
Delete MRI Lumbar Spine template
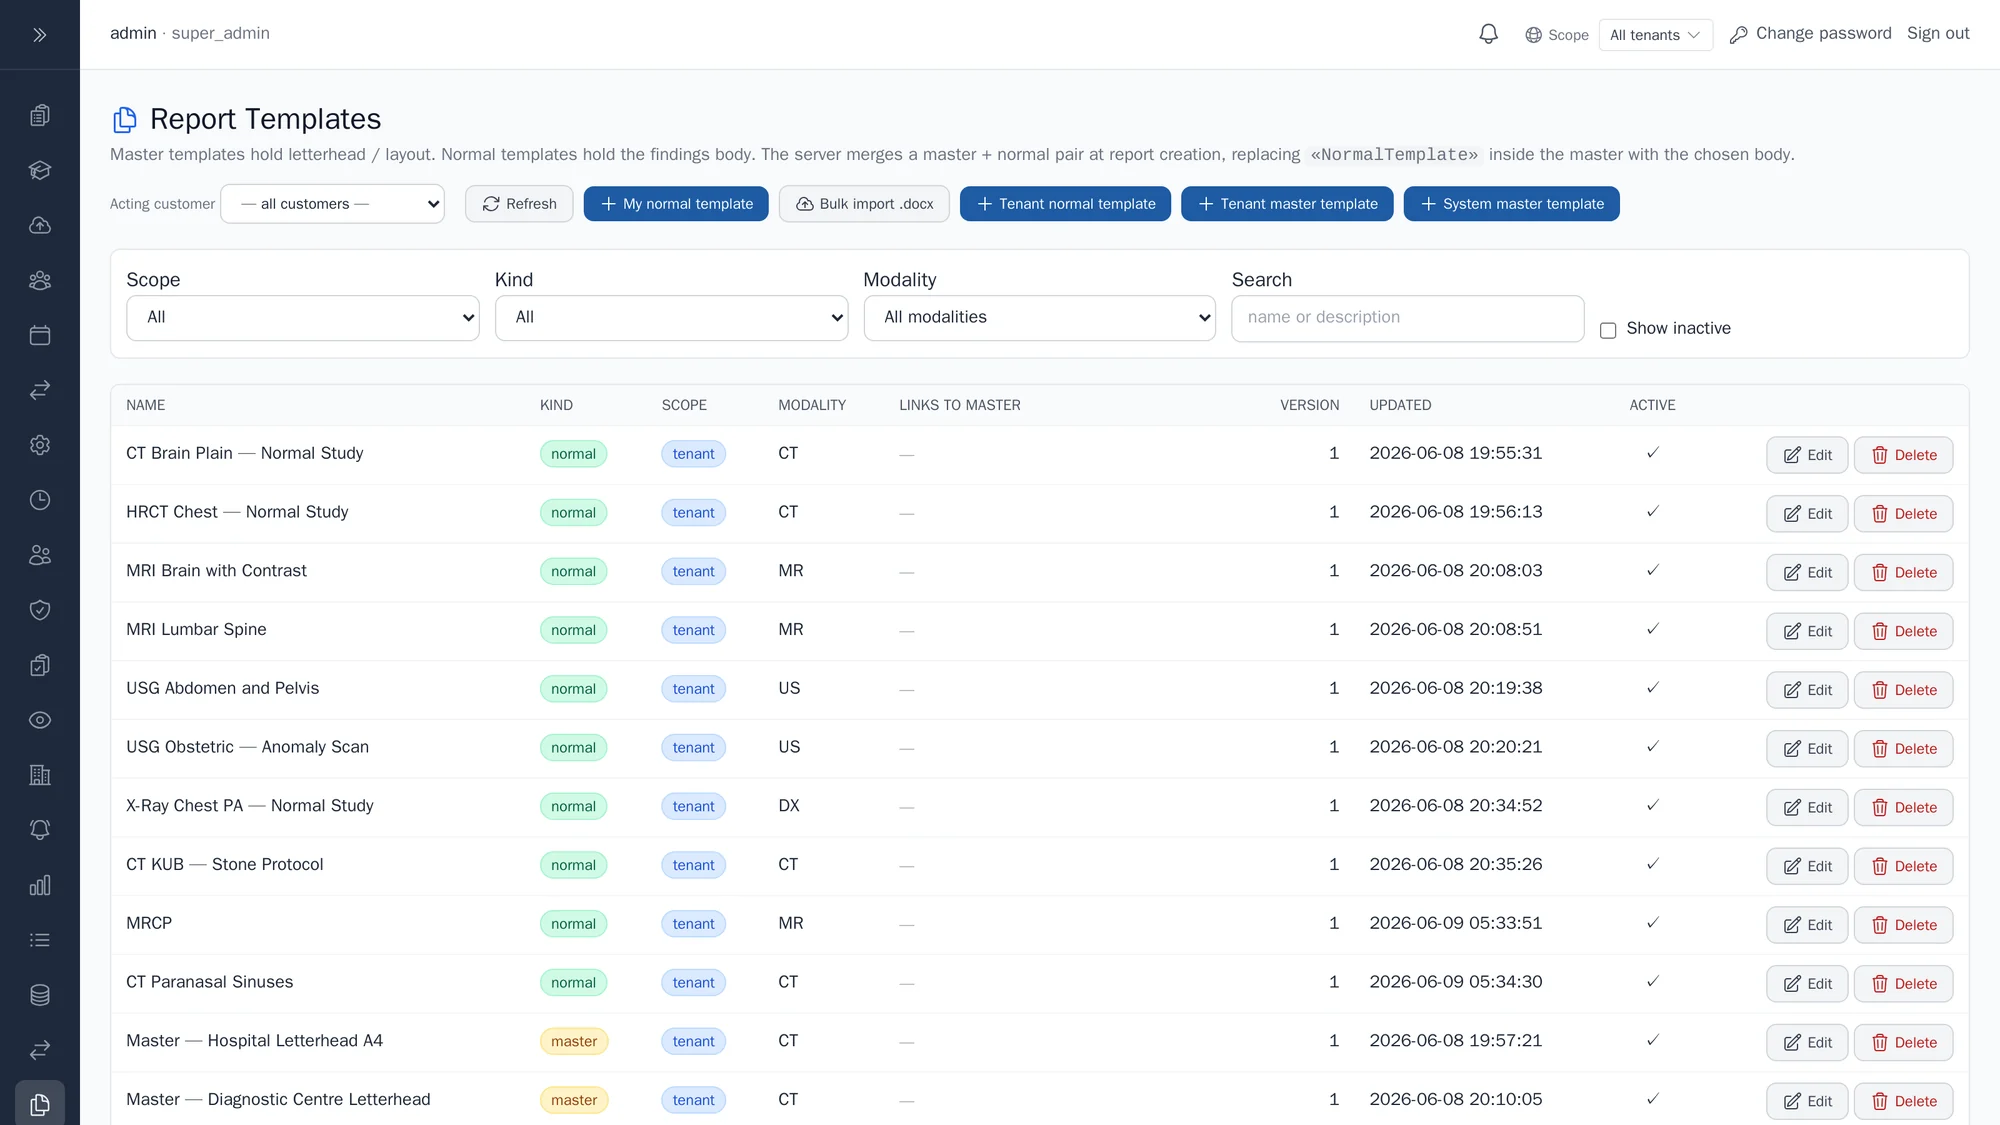(1903, 631)
